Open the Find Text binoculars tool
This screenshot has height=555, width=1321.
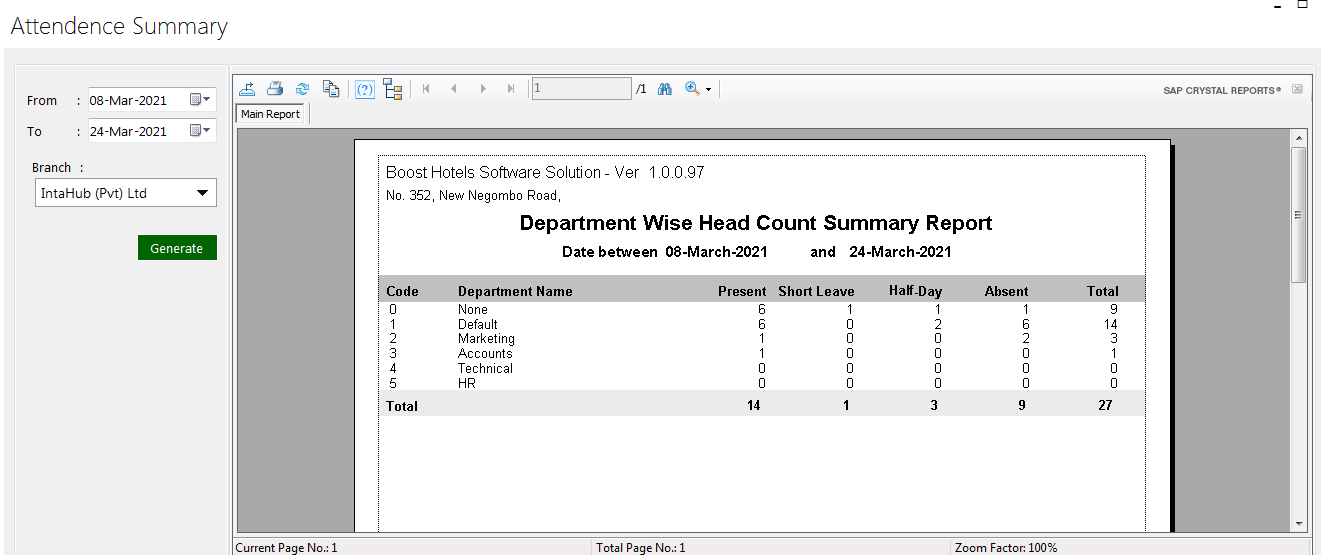pos(665,89)
